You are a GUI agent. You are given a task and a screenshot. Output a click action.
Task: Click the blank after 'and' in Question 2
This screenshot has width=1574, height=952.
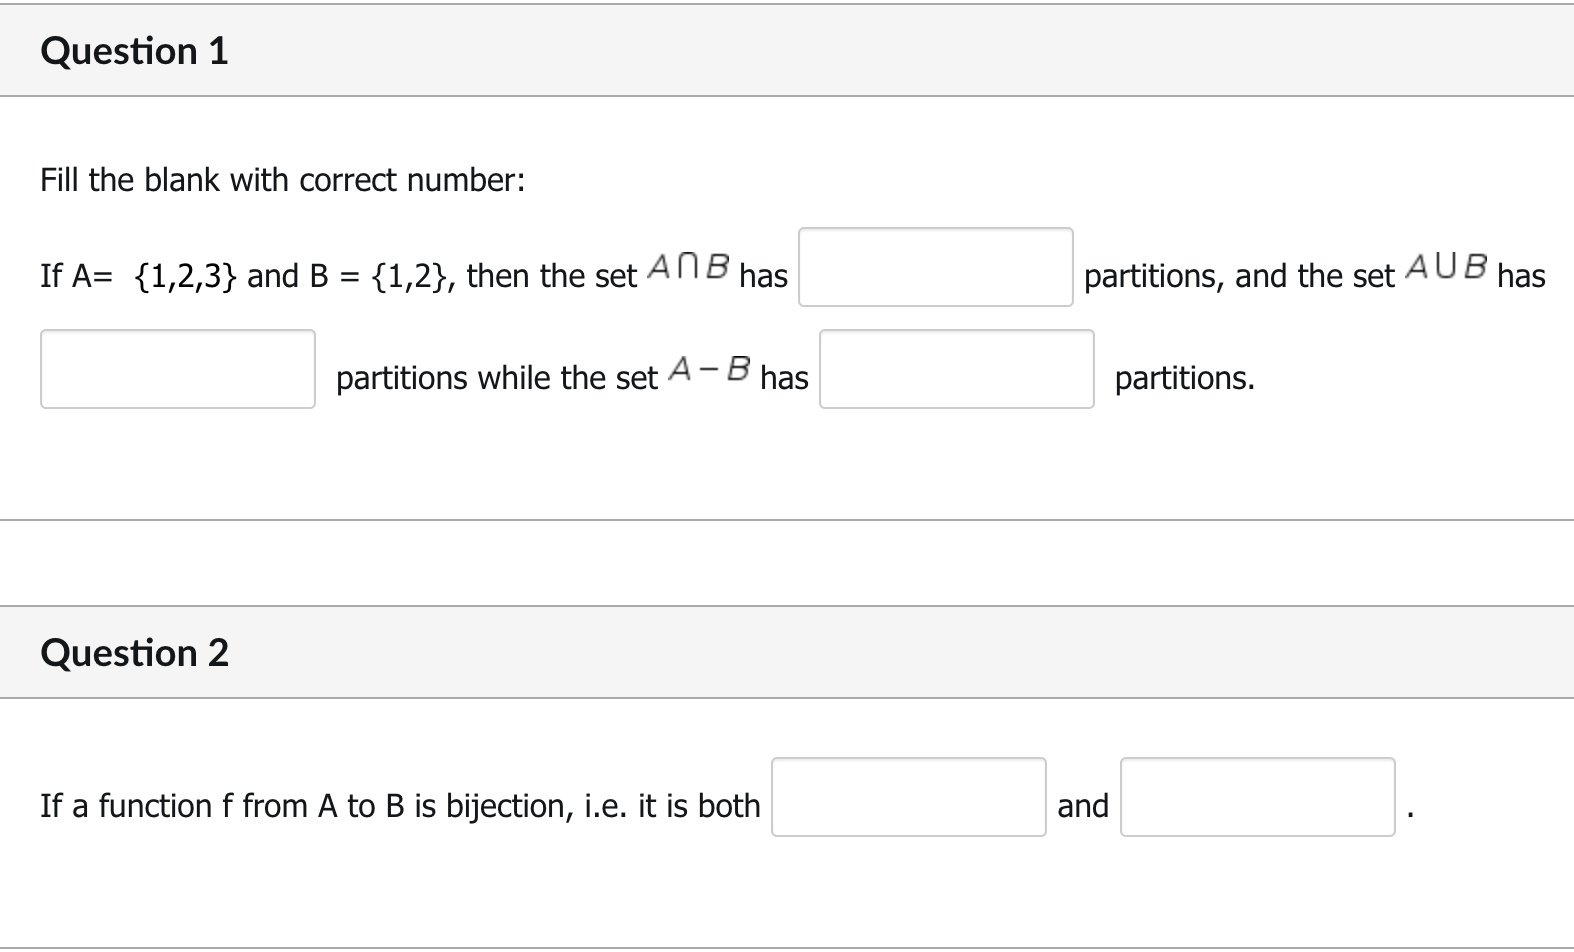(x=1258, y=797)
